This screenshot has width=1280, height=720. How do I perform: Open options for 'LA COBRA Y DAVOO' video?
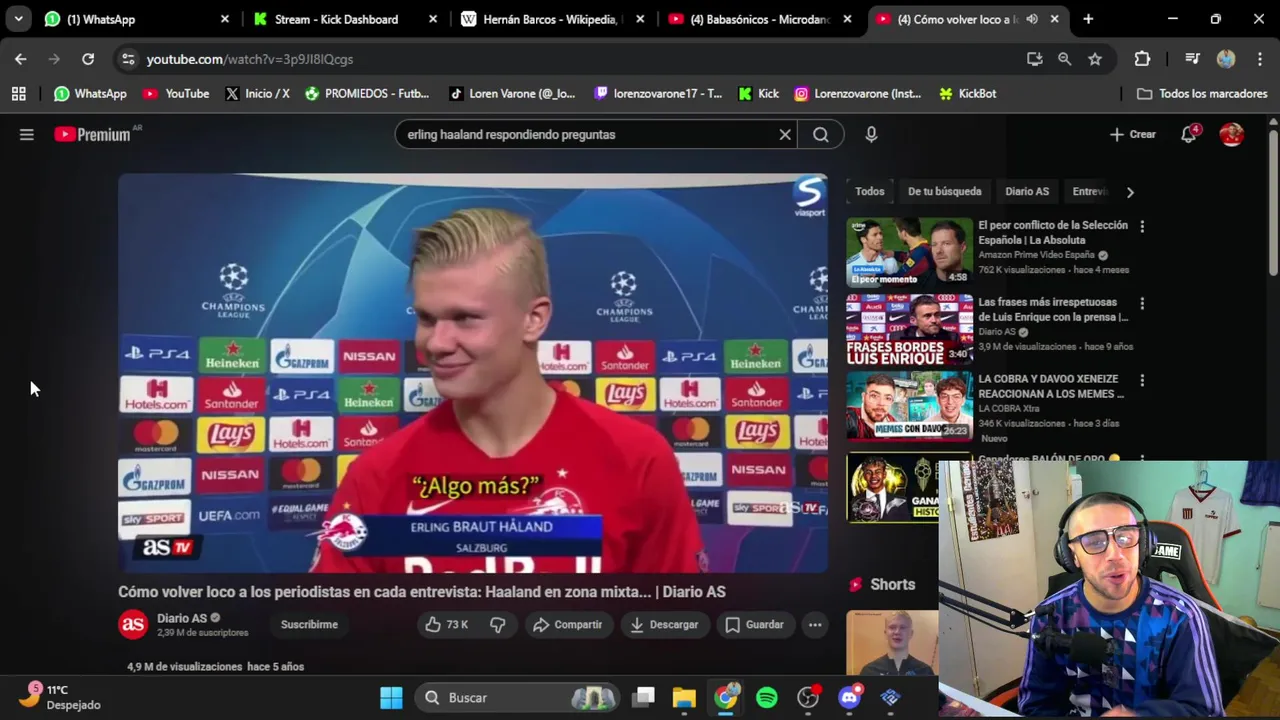[1142, 381]
